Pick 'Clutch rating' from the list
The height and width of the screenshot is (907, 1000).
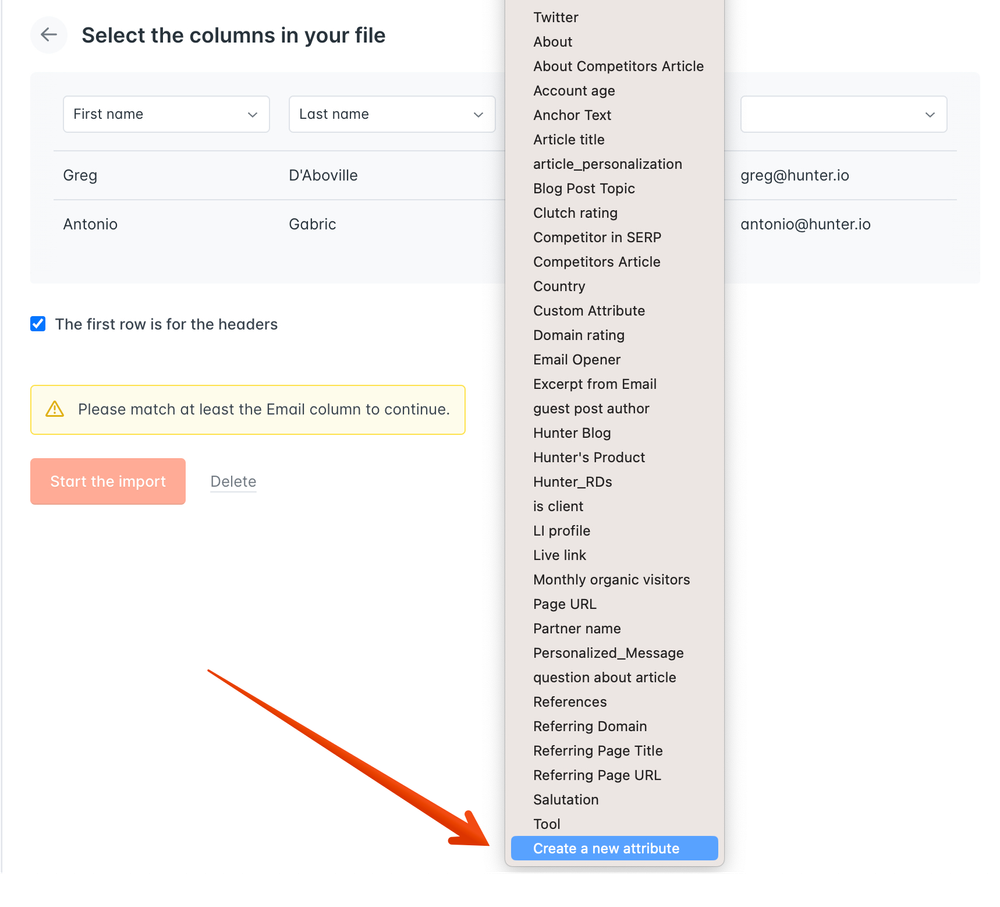(575, 212)
